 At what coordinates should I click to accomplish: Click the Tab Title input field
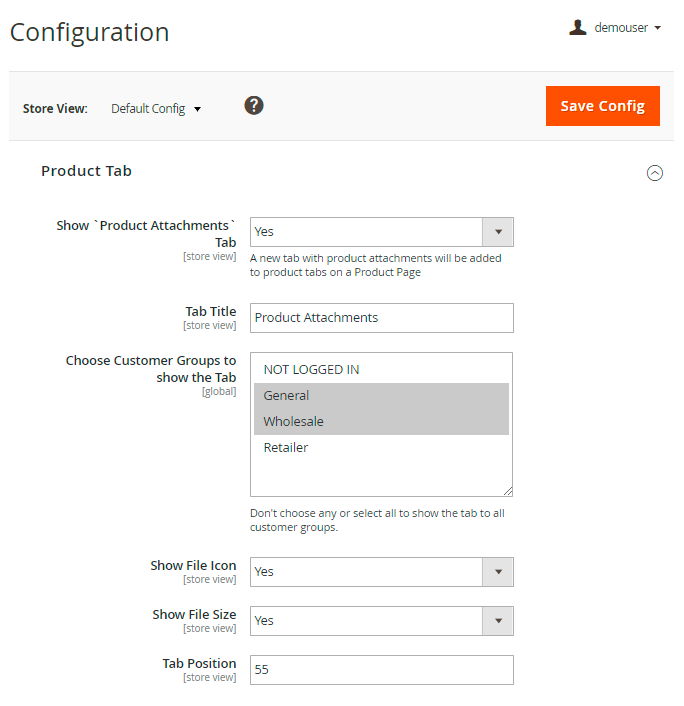coord(381,318)
